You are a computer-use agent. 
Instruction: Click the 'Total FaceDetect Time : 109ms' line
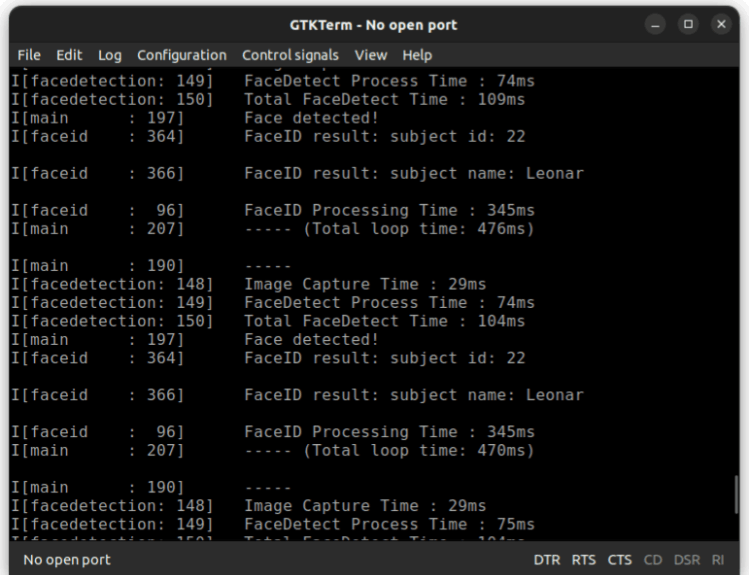pos(268,100)
